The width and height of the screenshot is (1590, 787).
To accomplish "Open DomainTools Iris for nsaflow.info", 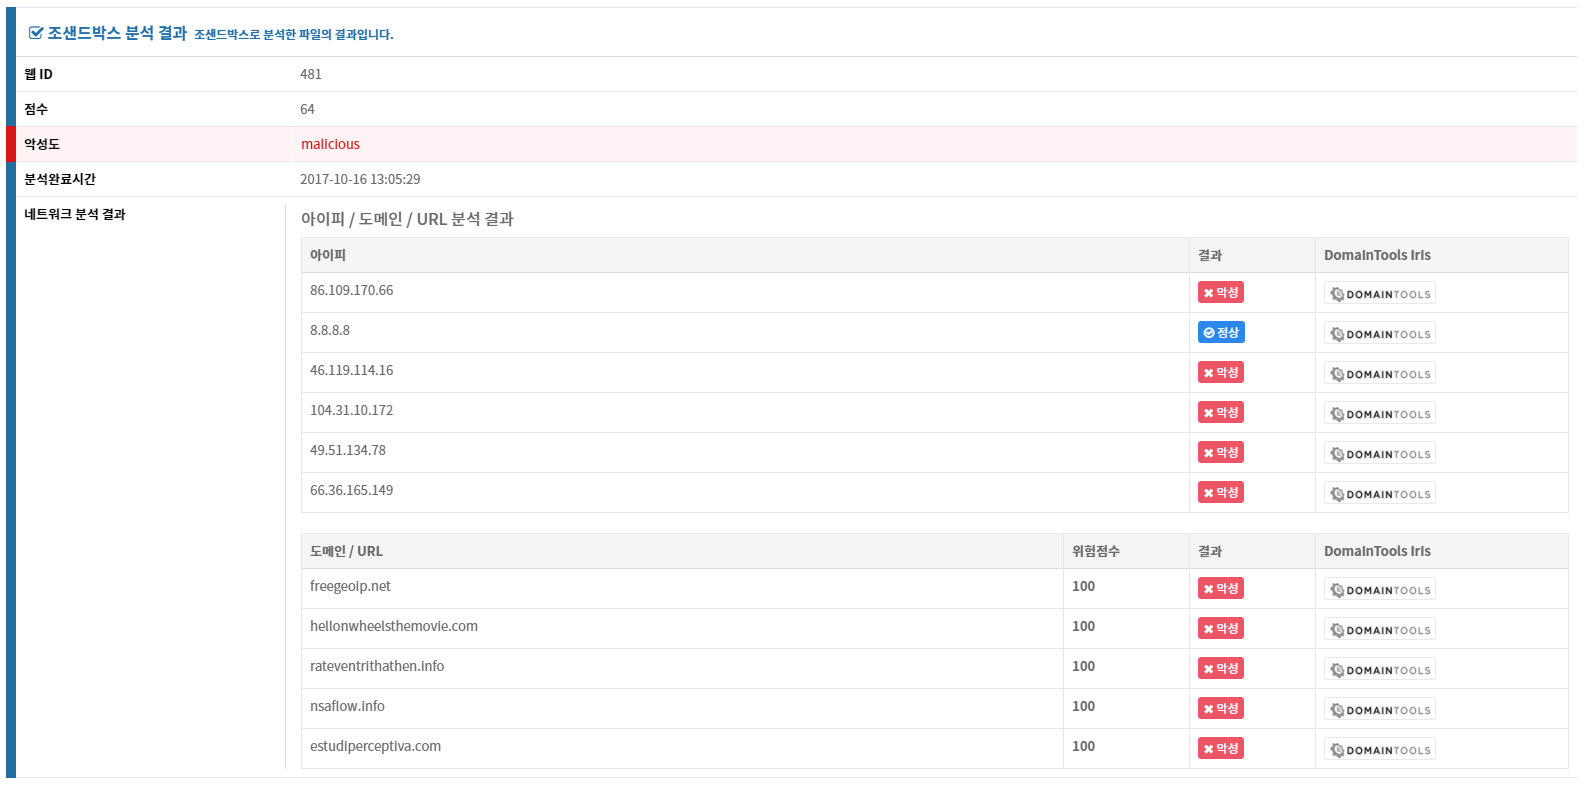I will (x=1379, y=709).
